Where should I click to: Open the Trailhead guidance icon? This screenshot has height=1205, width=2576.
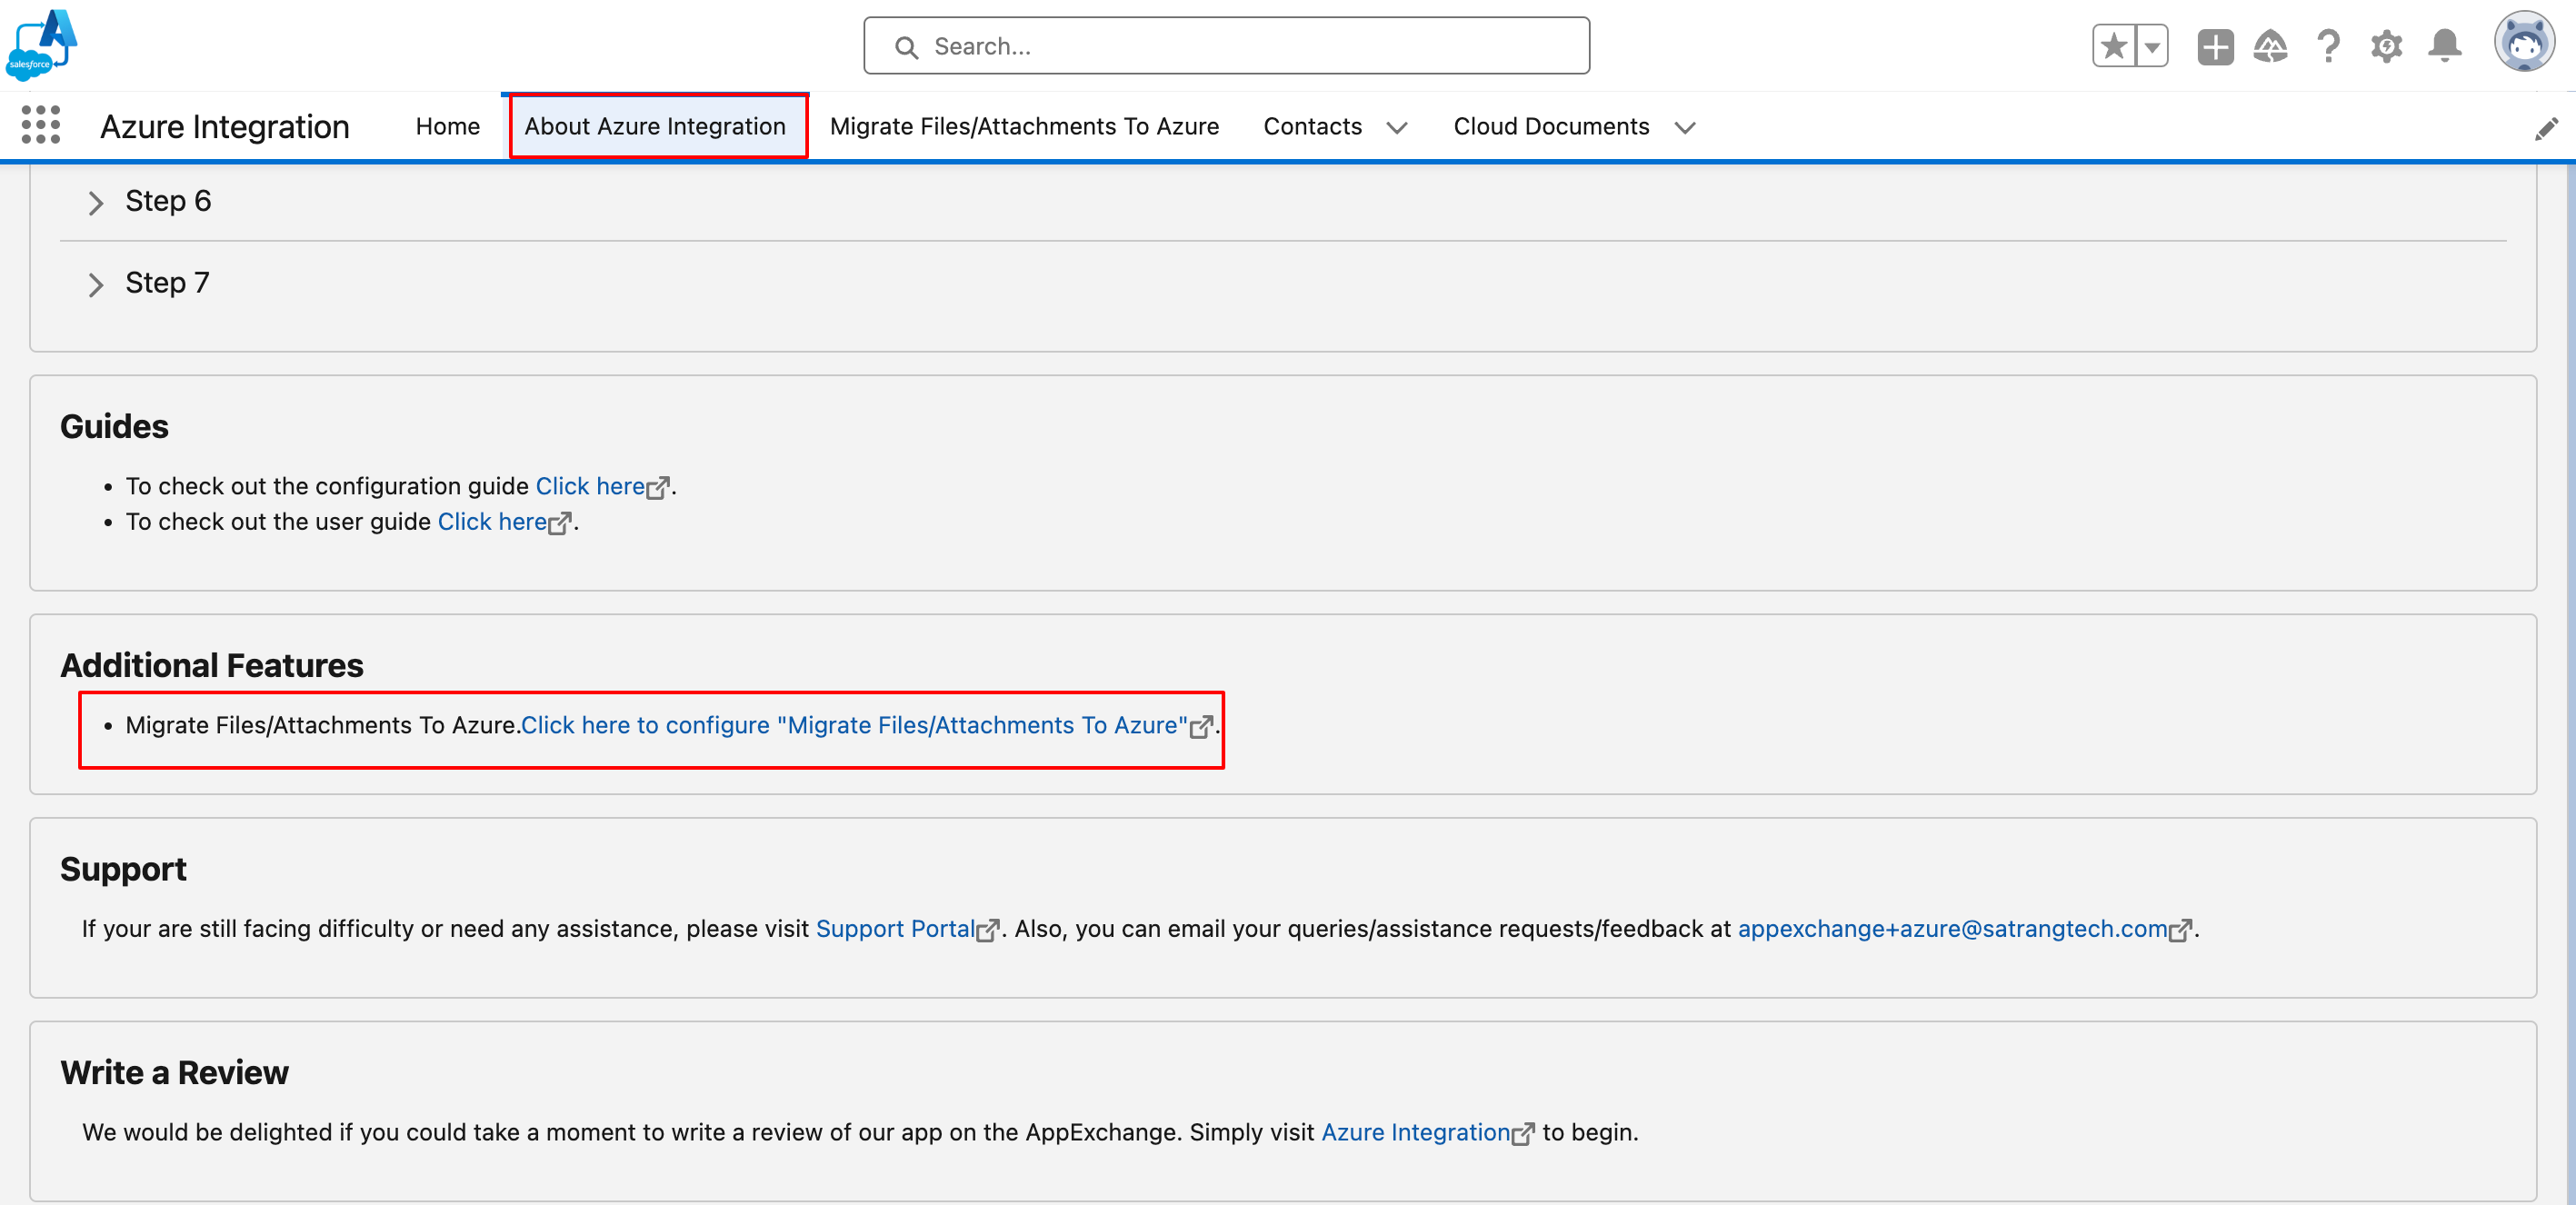pos(2271,46)
